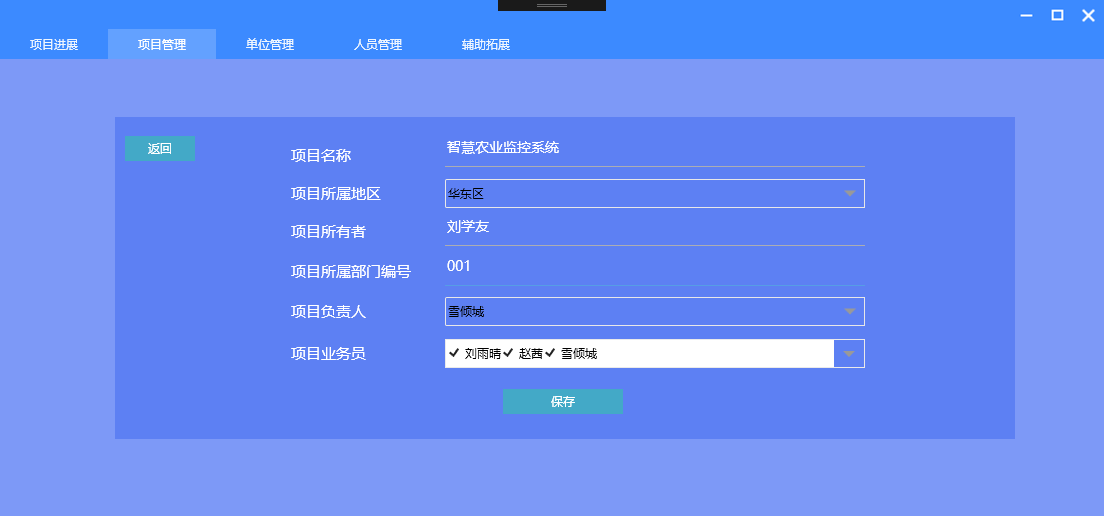
Task: Open the 项目所属地区 dropdown showing 华东区
Action: click(655, 194)
